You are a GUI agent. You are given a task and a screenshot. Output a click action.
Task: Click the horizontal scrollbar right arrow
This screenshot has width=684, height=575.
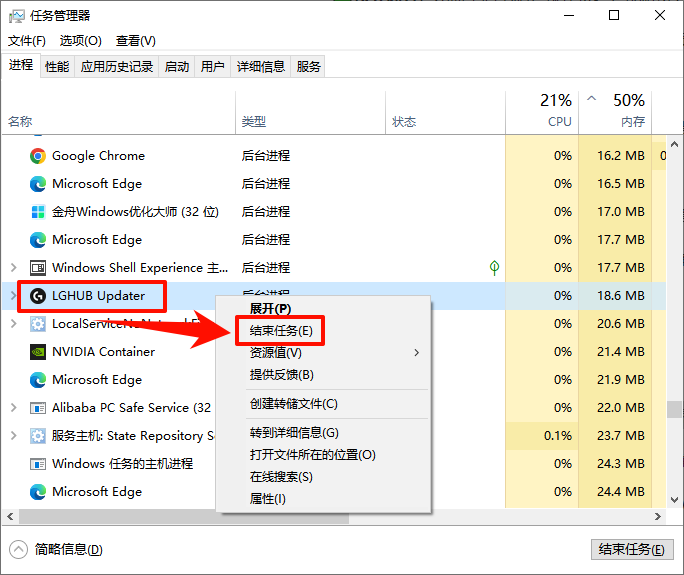click(x=658, y=517)
